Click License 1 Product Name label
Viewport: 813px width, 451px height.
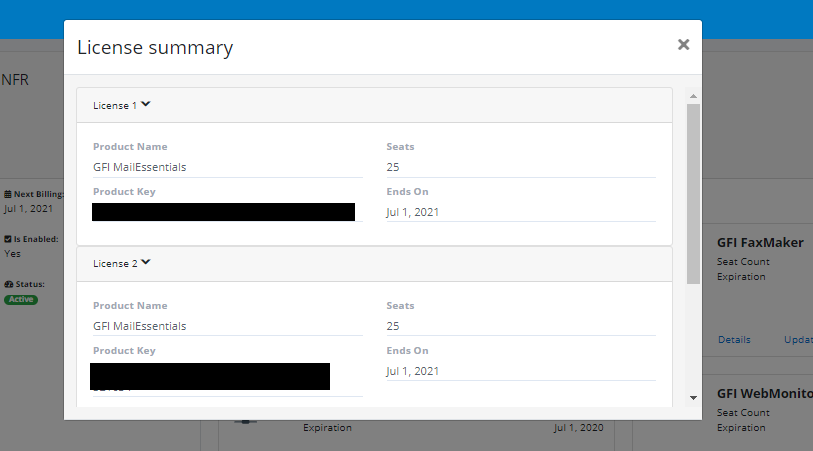coord(130,147)
